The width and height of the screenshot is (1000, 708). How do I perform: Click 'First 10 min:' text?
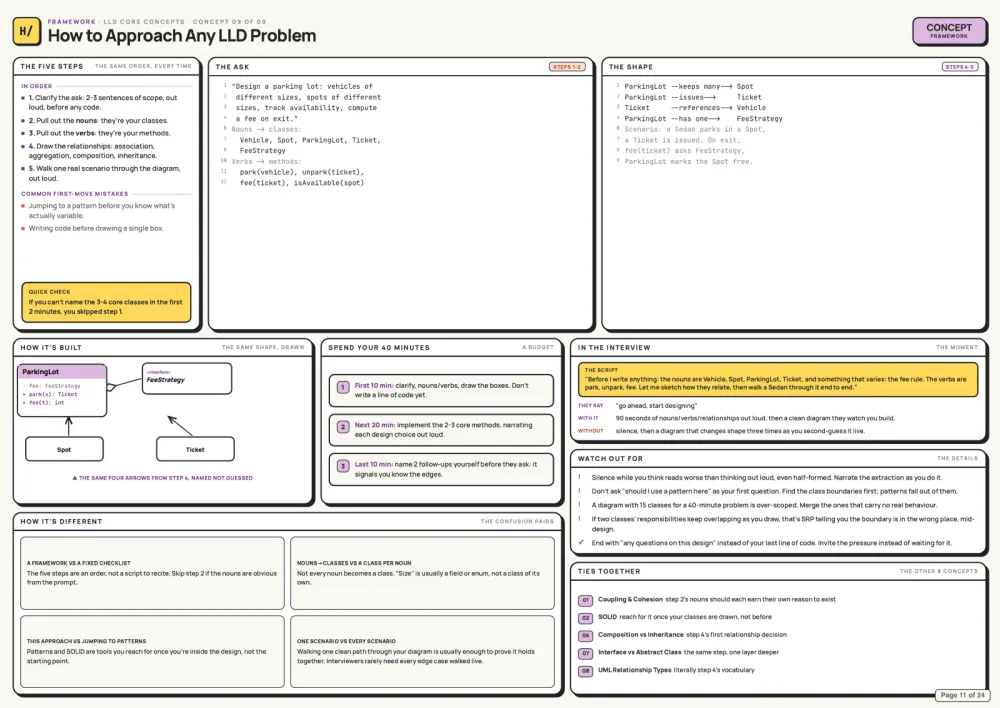pyautogui.click(x=374, y=385)
